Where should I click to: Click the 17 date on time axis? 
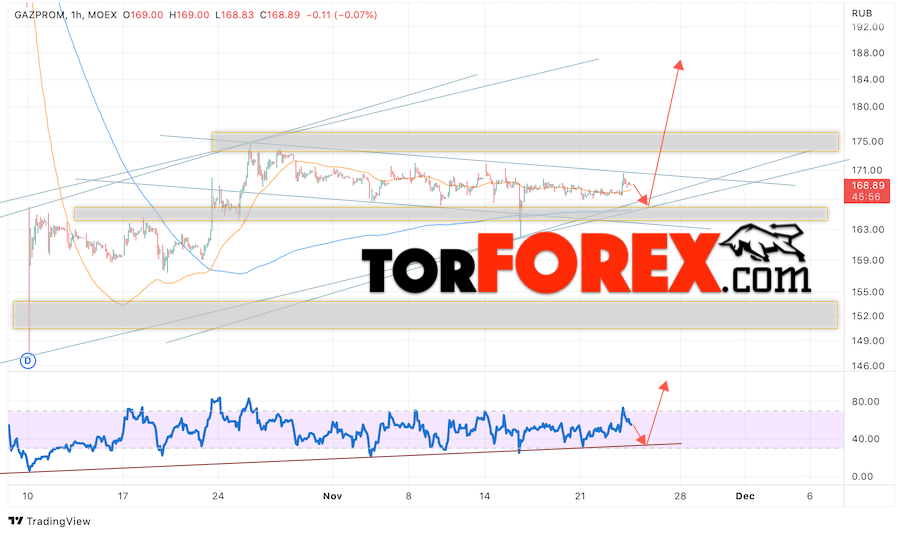pos(123,496)
